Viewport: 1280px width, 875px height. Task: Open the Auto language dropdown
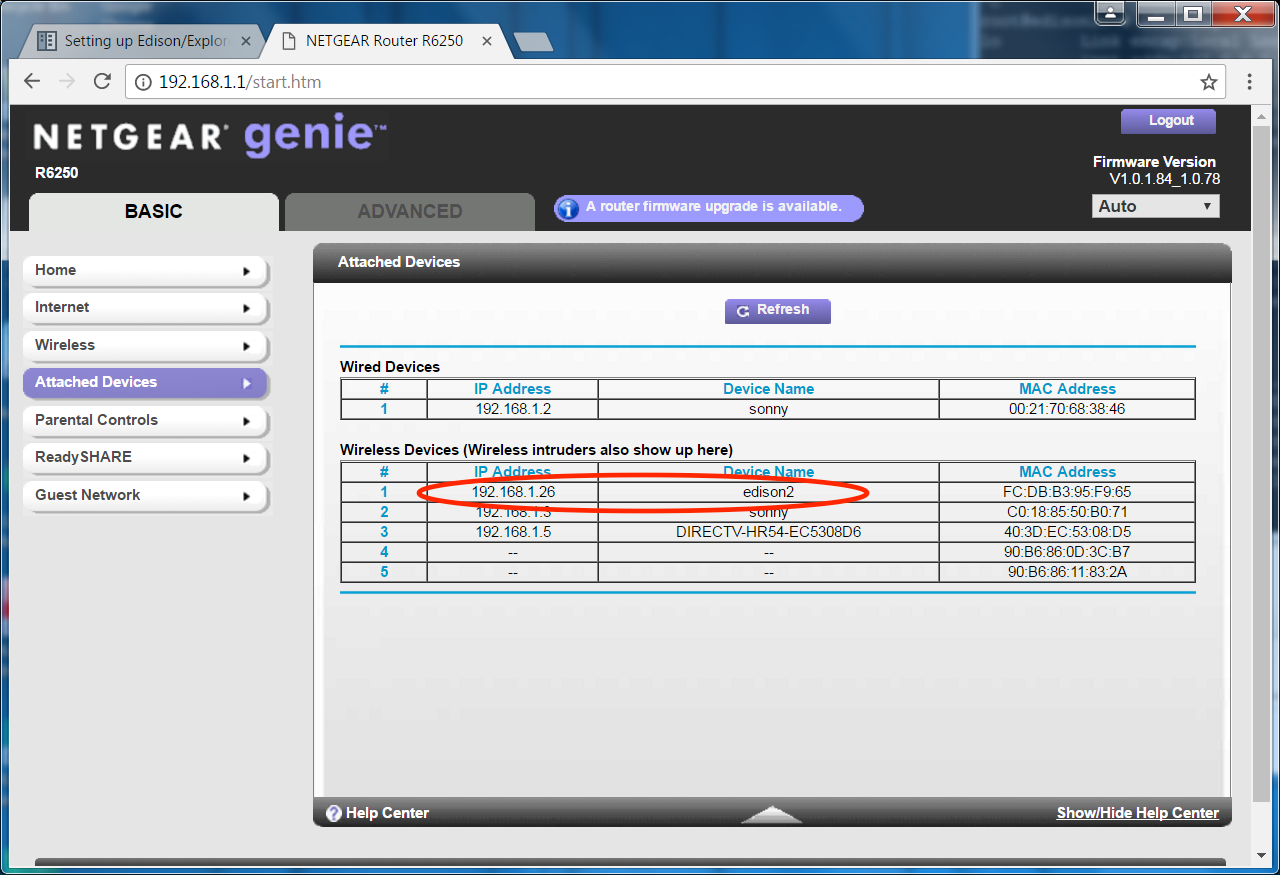point(1156,206)
